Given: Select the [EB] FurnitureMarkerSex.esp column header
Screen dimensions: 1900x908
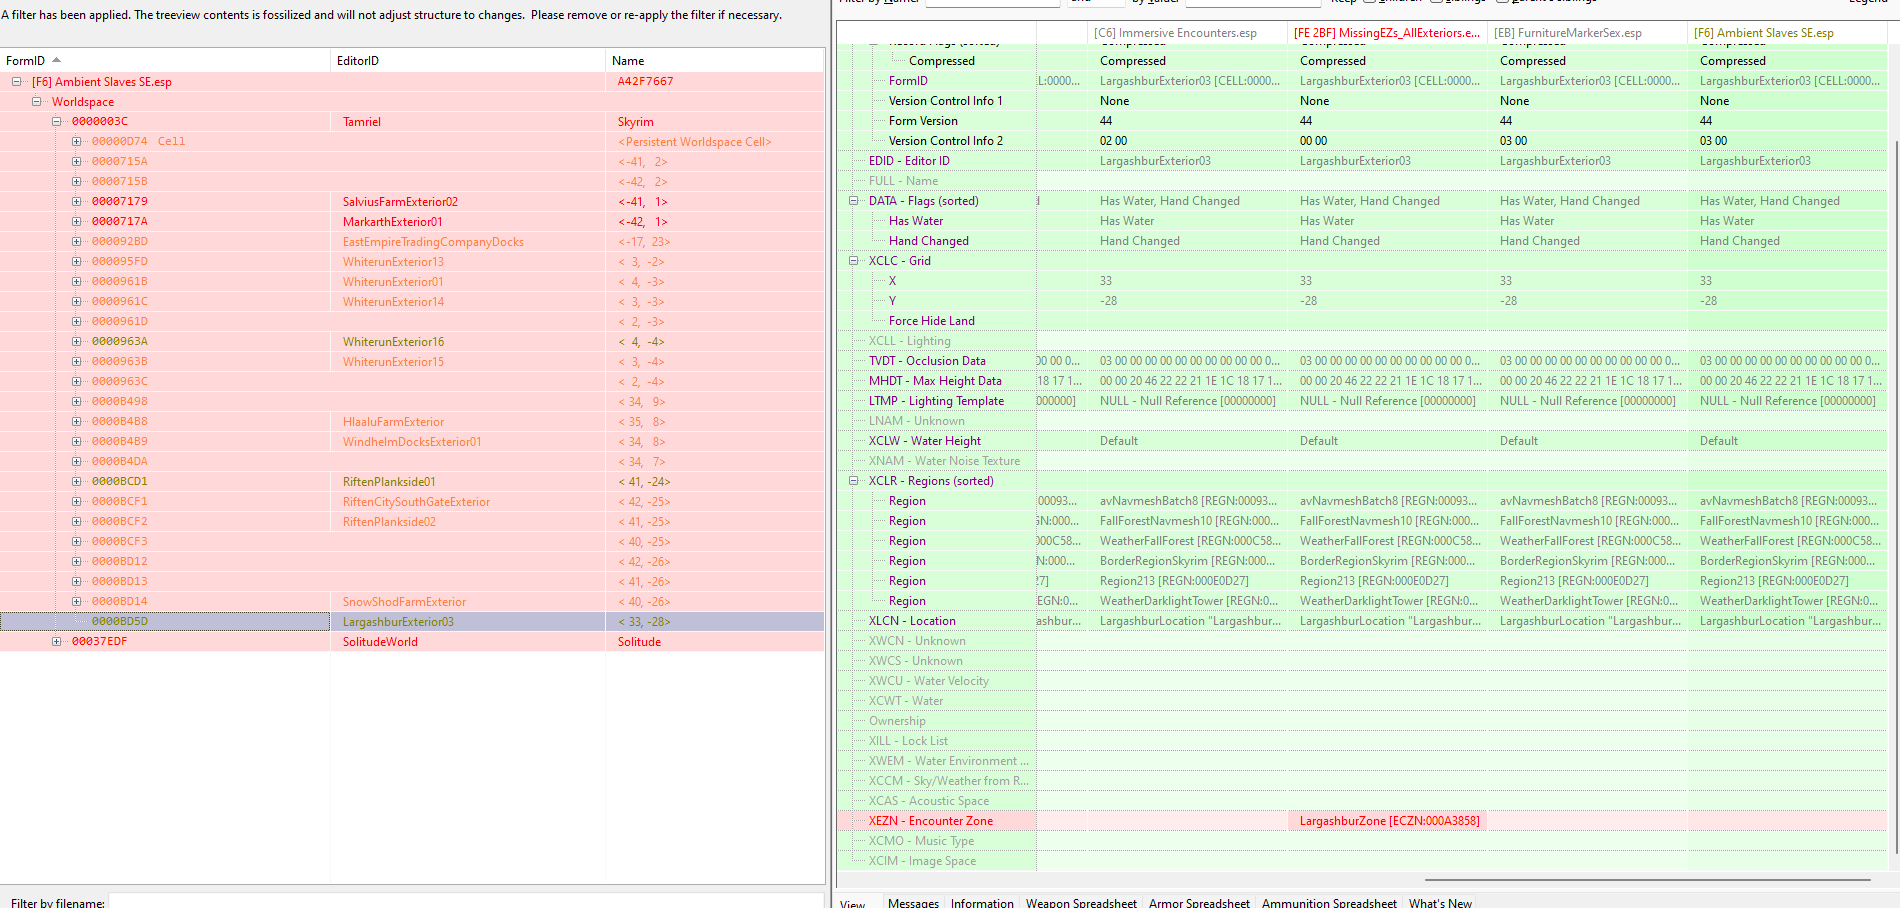Looking at the screenshot, I should coord(1587,33).
